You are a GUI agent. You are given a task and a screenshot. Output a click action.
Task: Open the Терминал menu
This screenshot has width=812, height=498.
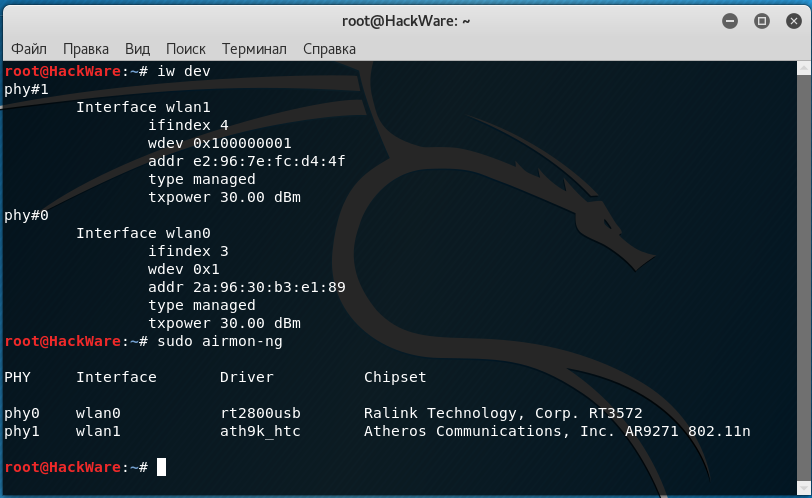(x=254, y=49)
